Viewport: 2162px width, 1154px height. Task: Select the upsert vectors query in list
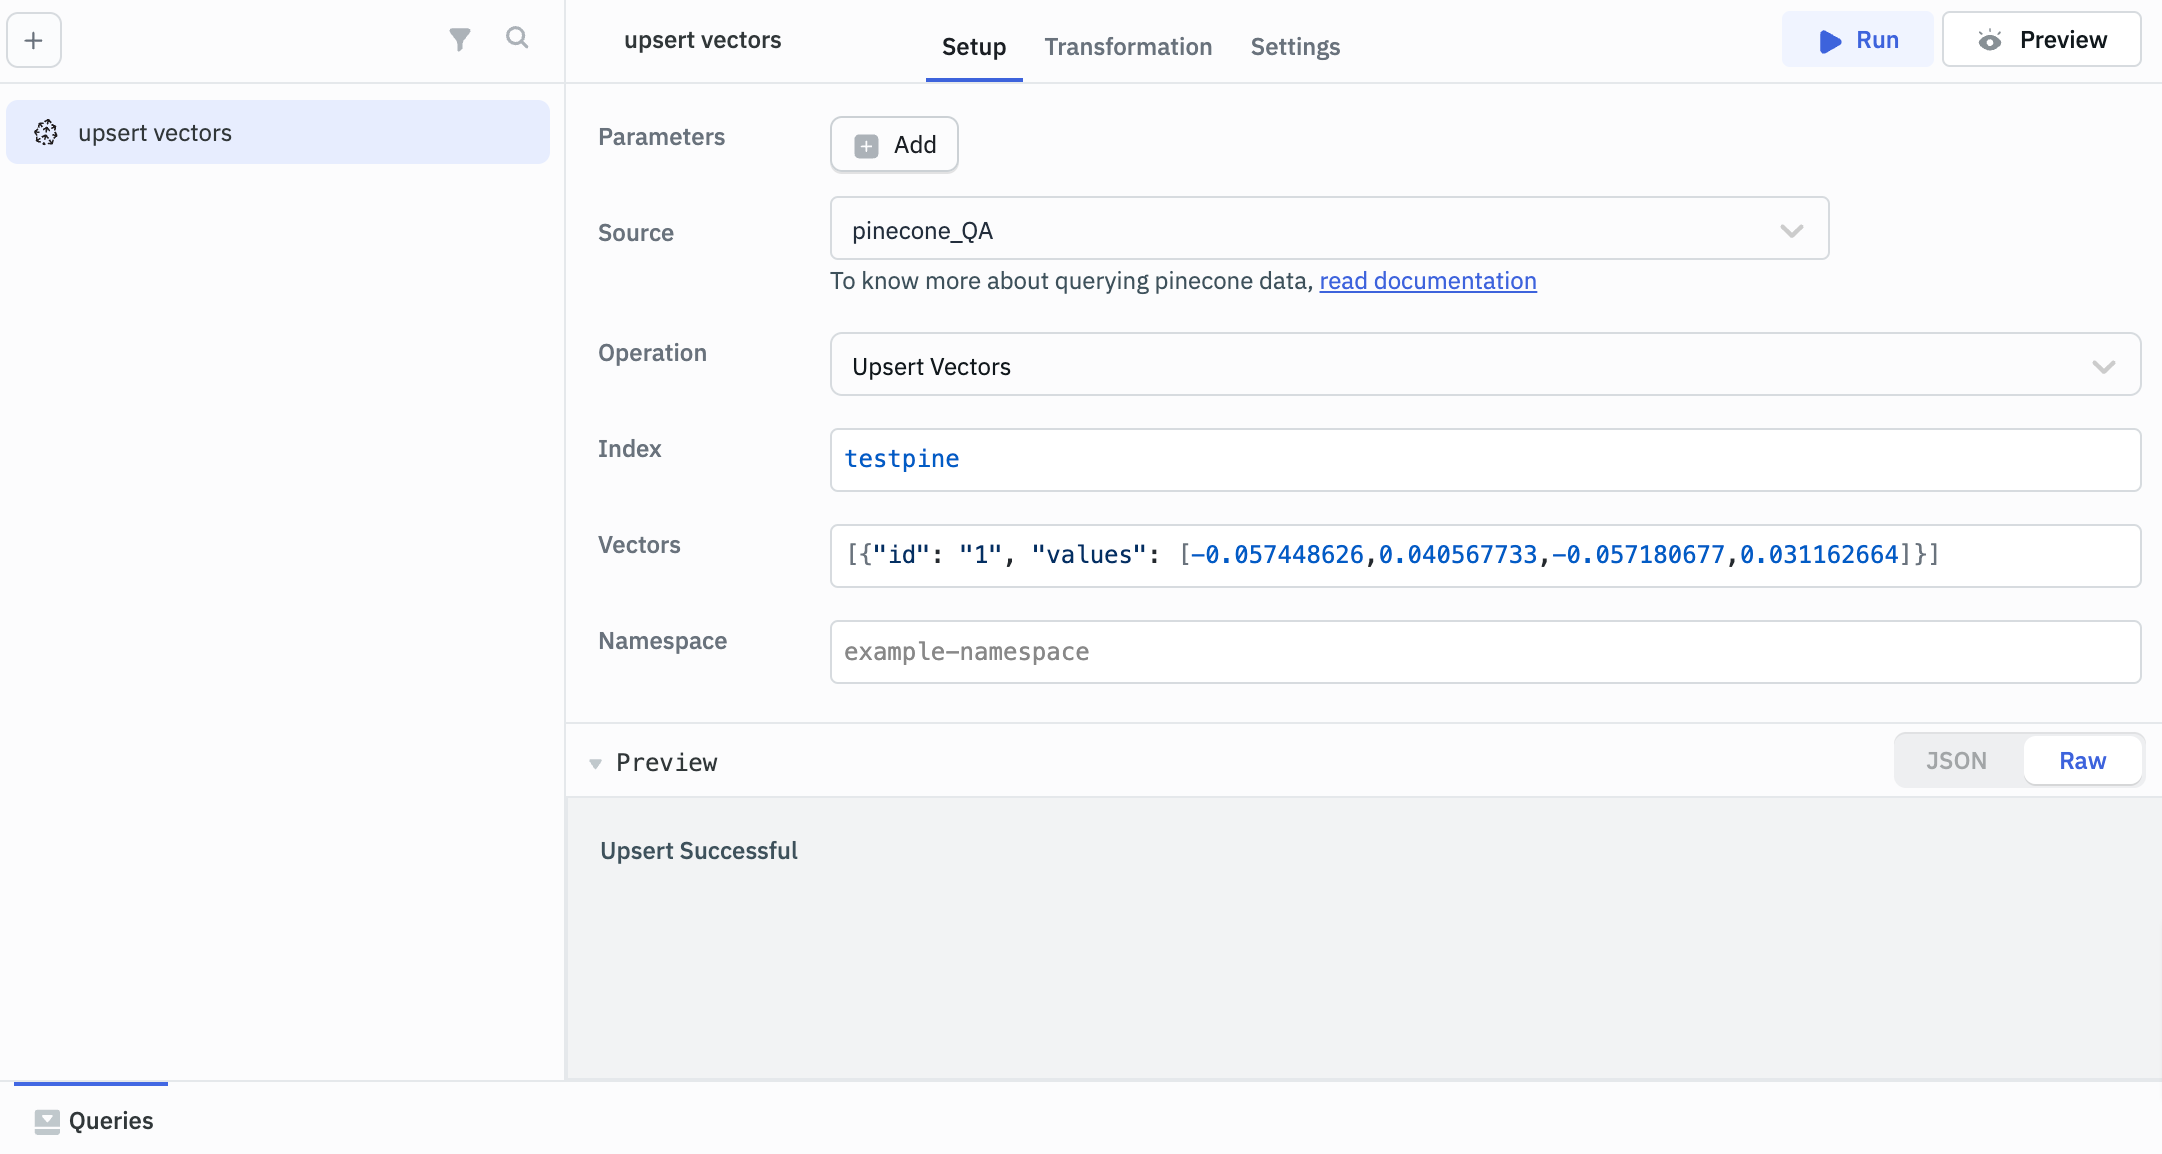point(278,132)
